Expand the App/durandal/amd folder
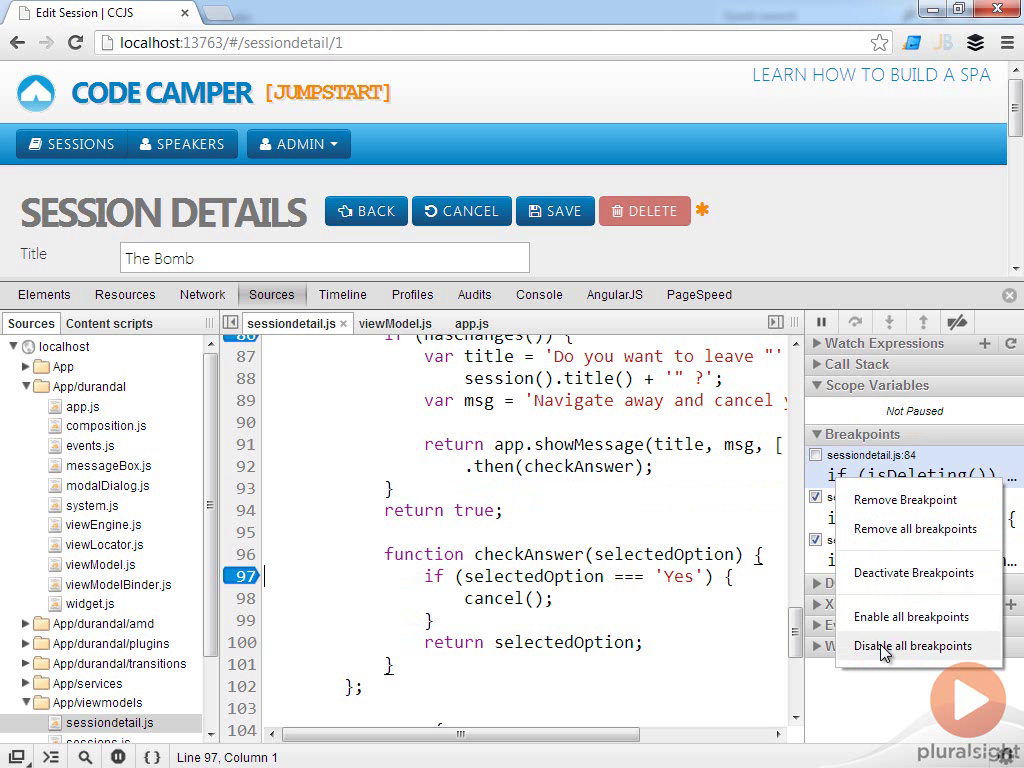Image resolution: width=1024 pixels, height=768 pixels. tap(26, 624)
